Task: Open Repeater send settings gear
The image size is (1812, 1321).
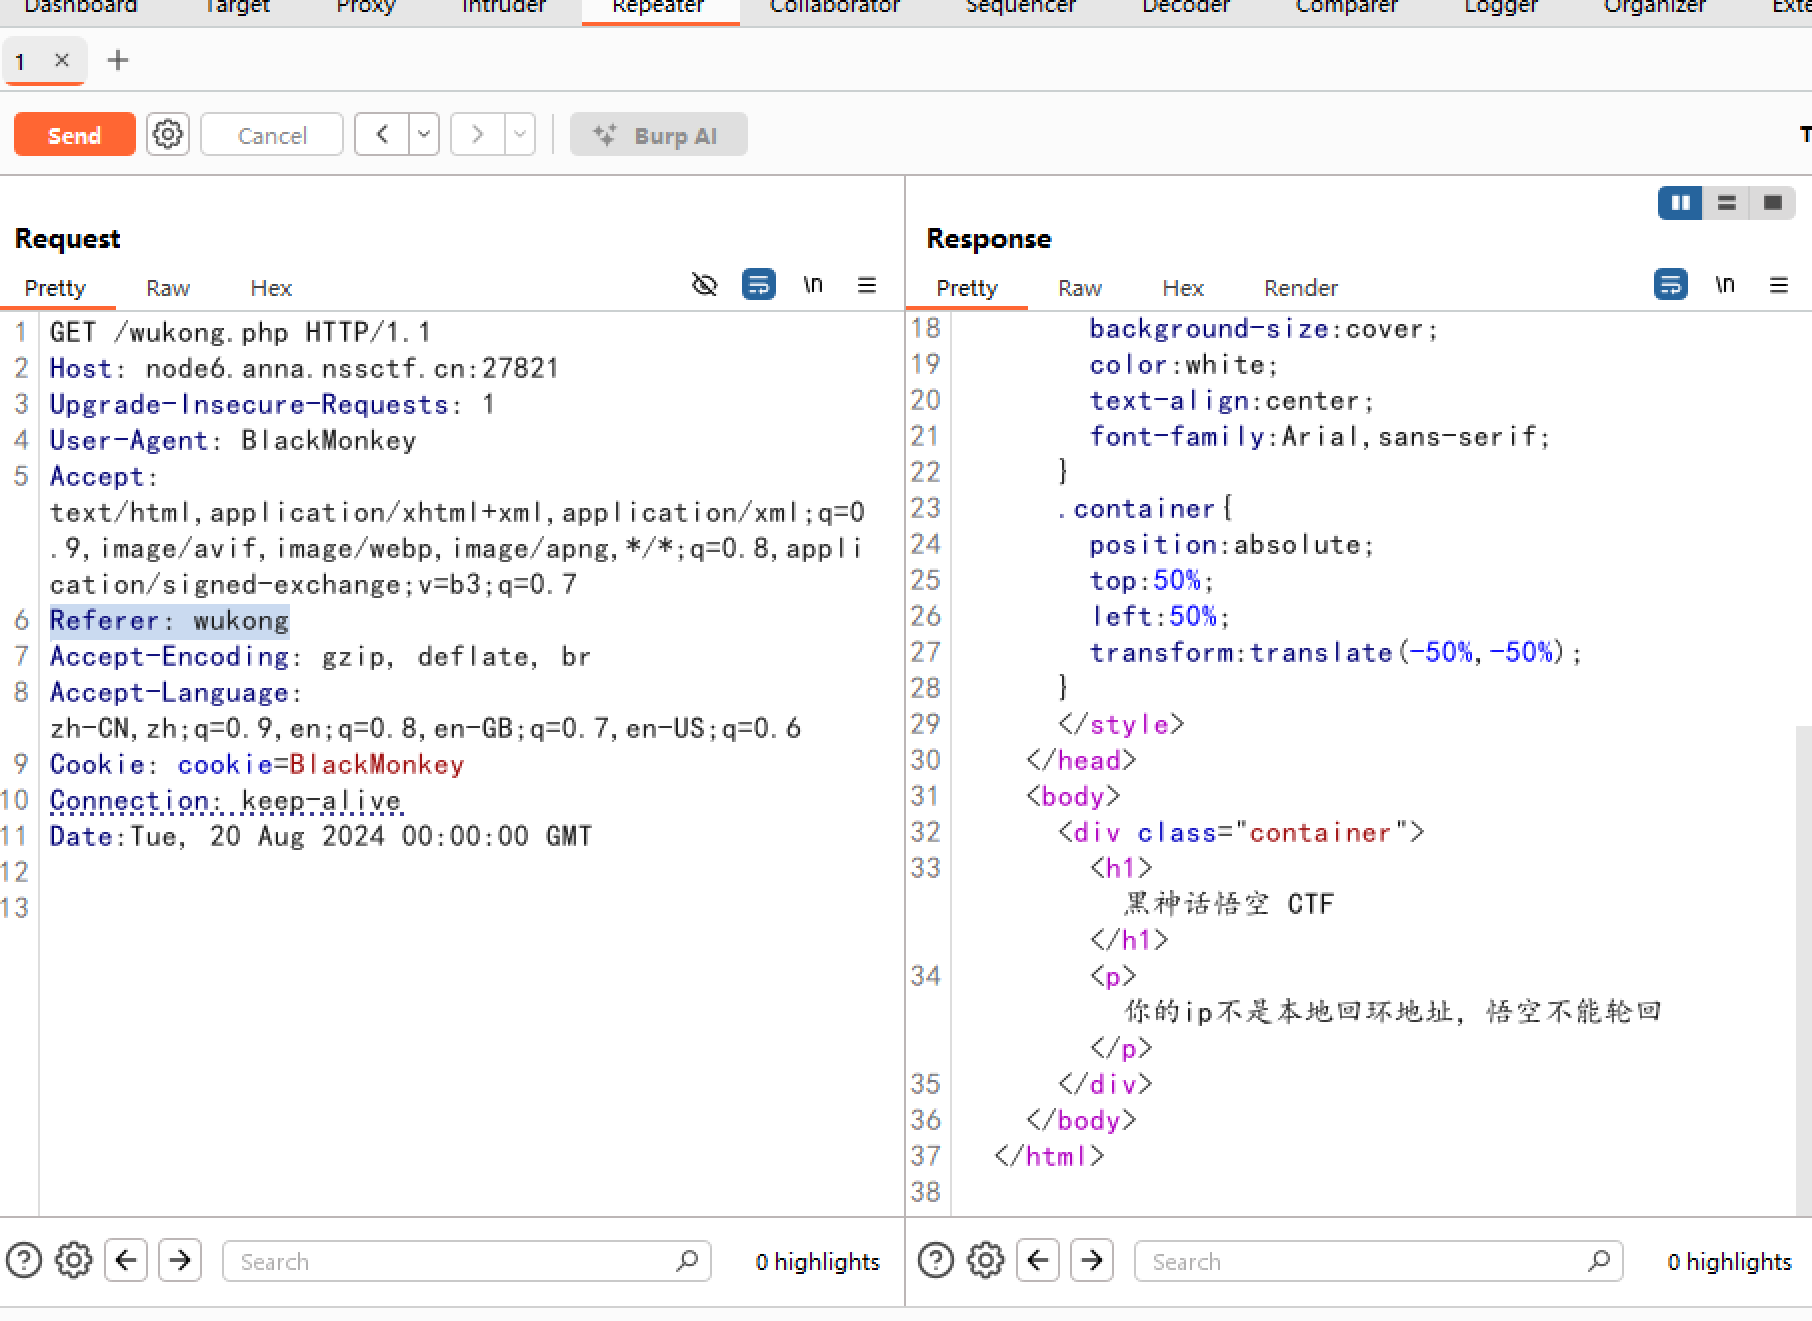Action: point(168,134)
